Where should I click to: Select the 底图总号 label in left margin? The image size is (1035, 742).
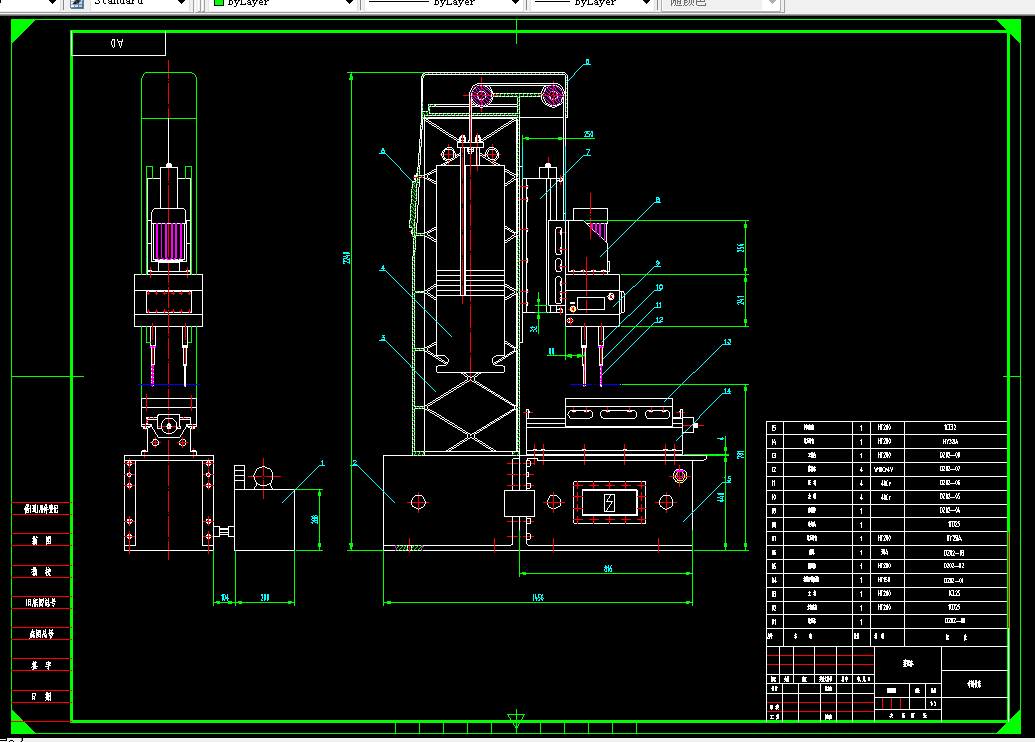[x=41, y=634]
